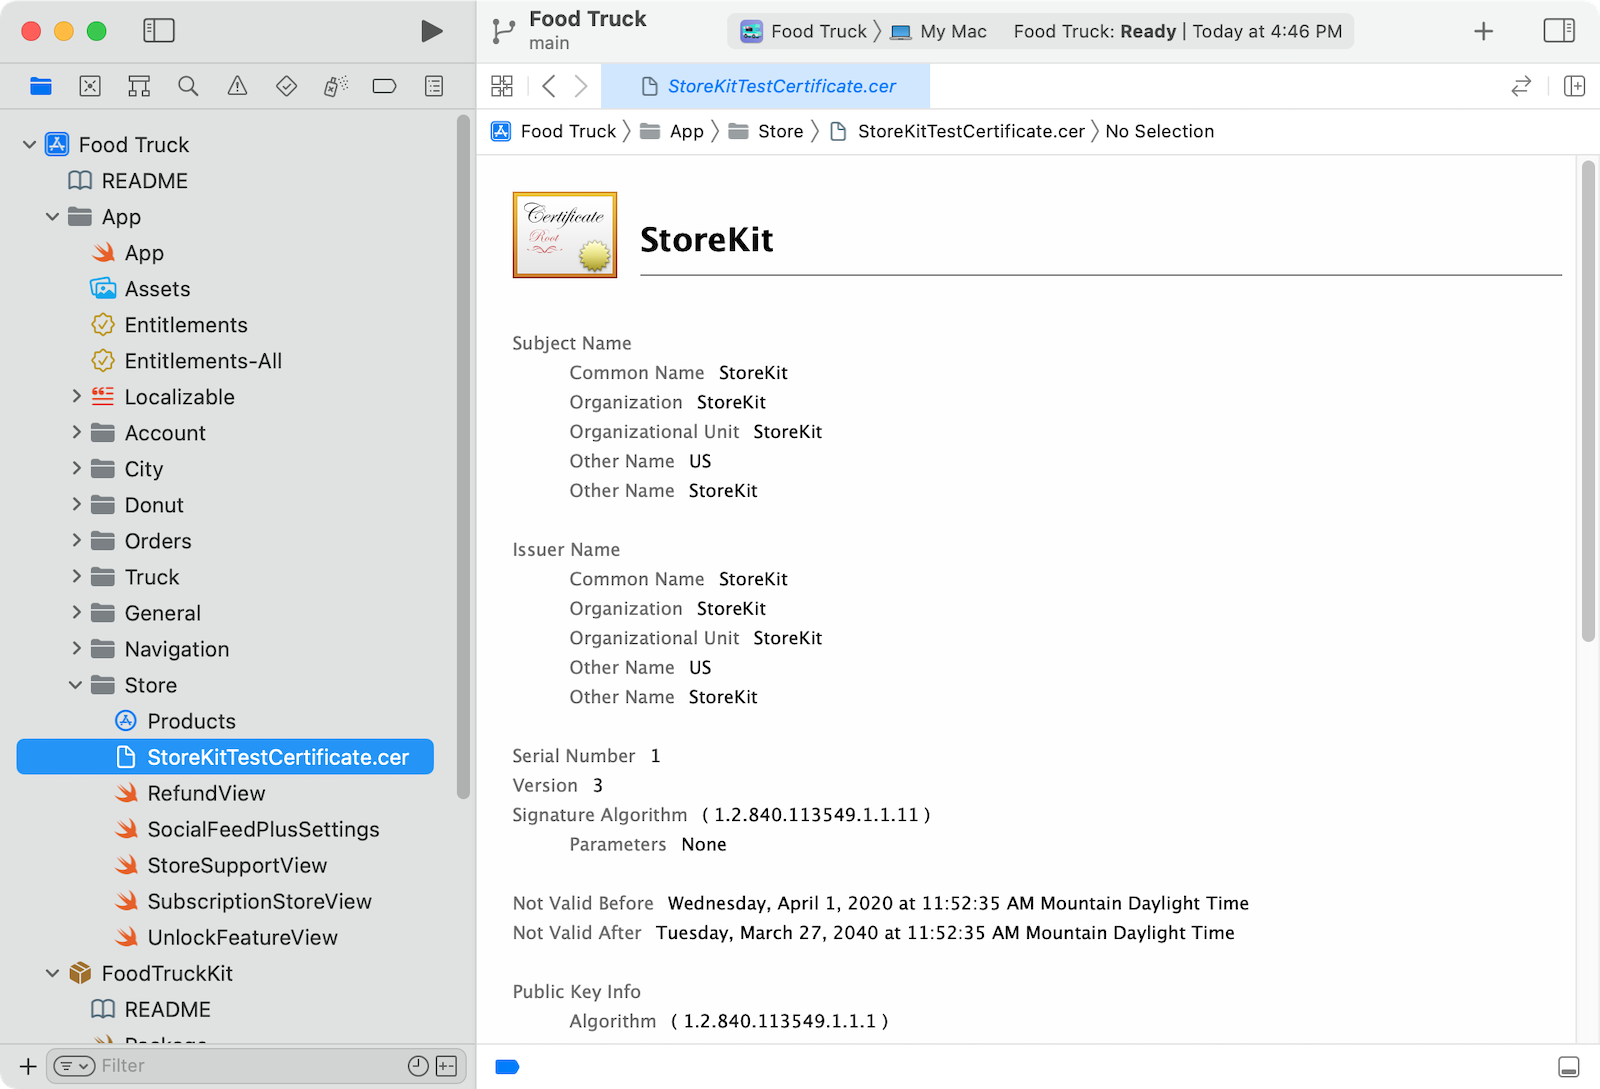Image resolution: width=1600 pixels, height=1089 pixels.
Task: Open the Test navigator diamond icon
Action: tap(286, 86)
